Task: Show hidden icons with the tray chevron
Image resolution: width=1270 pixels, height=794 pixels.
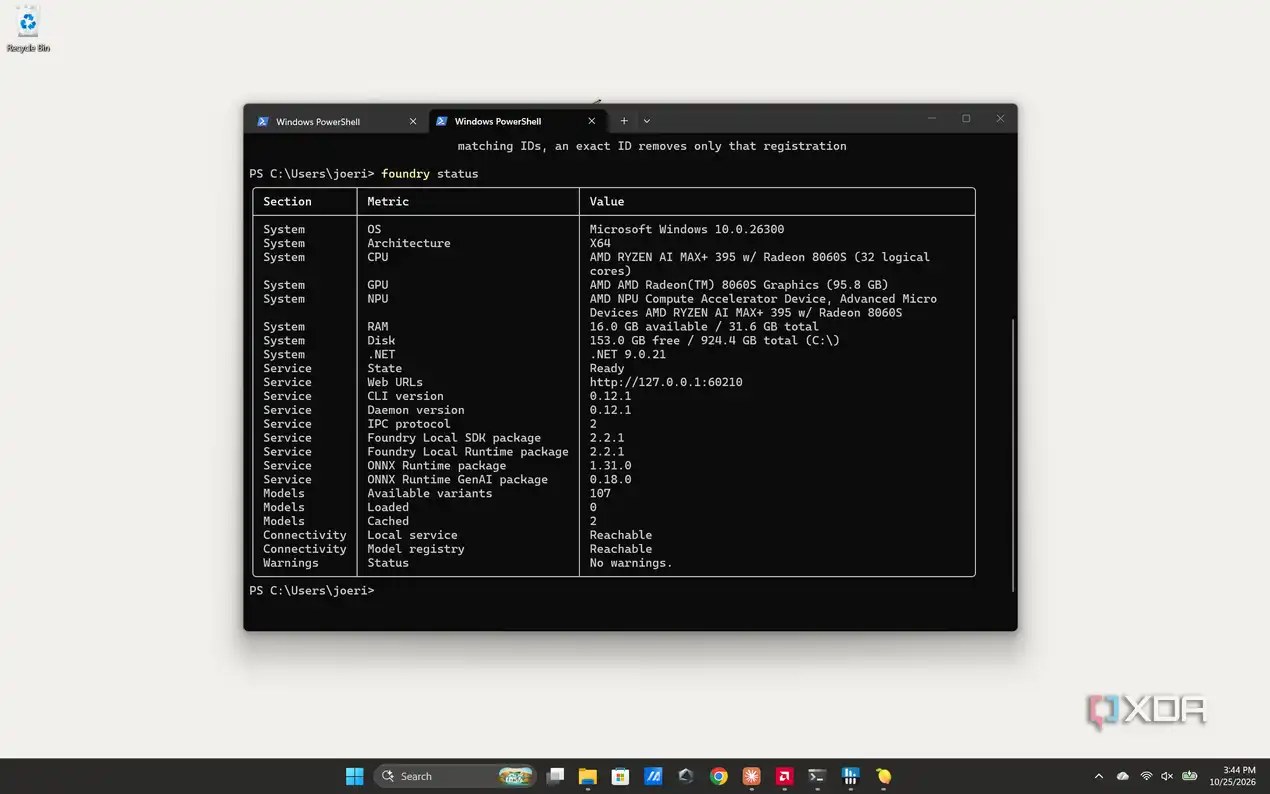Action: click(x=1099, y=776)
